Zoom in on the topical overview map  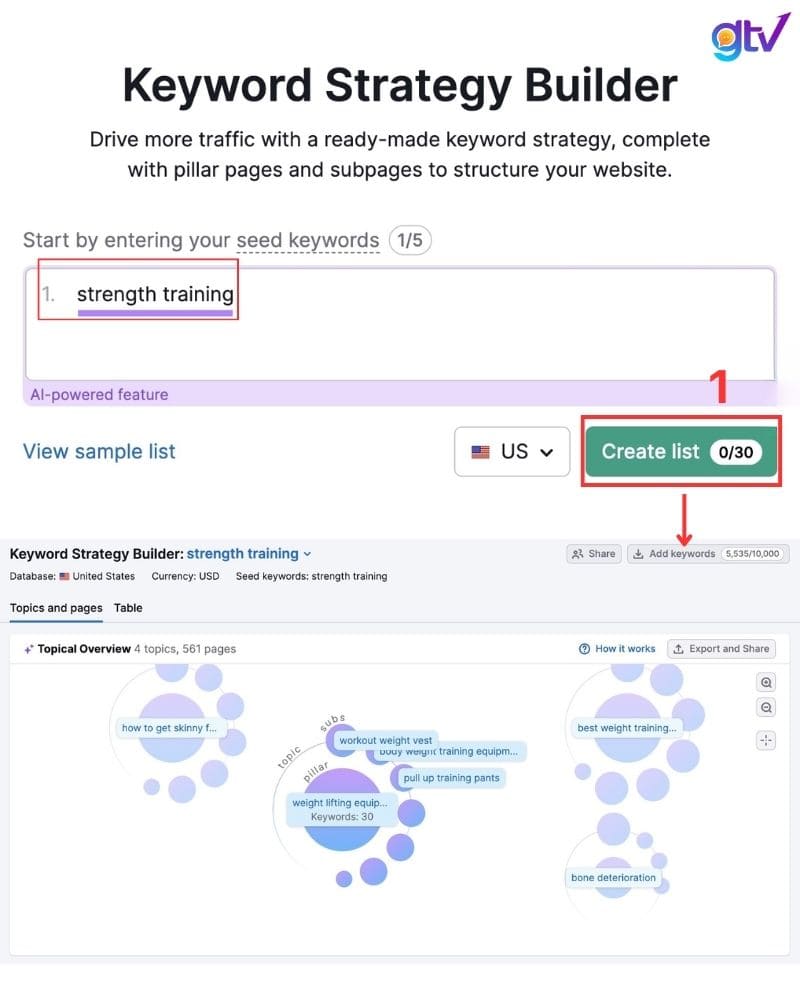coord(765,682)
